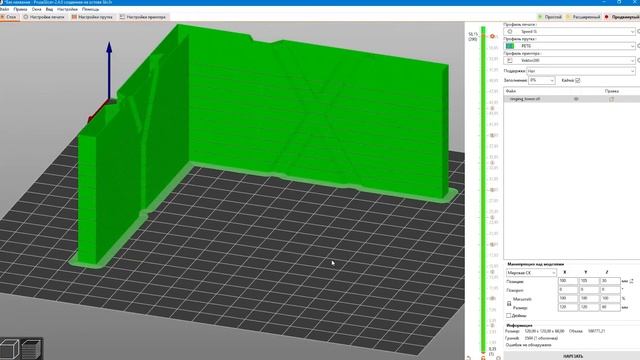
Task: Toggle the Дюймы inches checkbox
Action: (509, 316)
